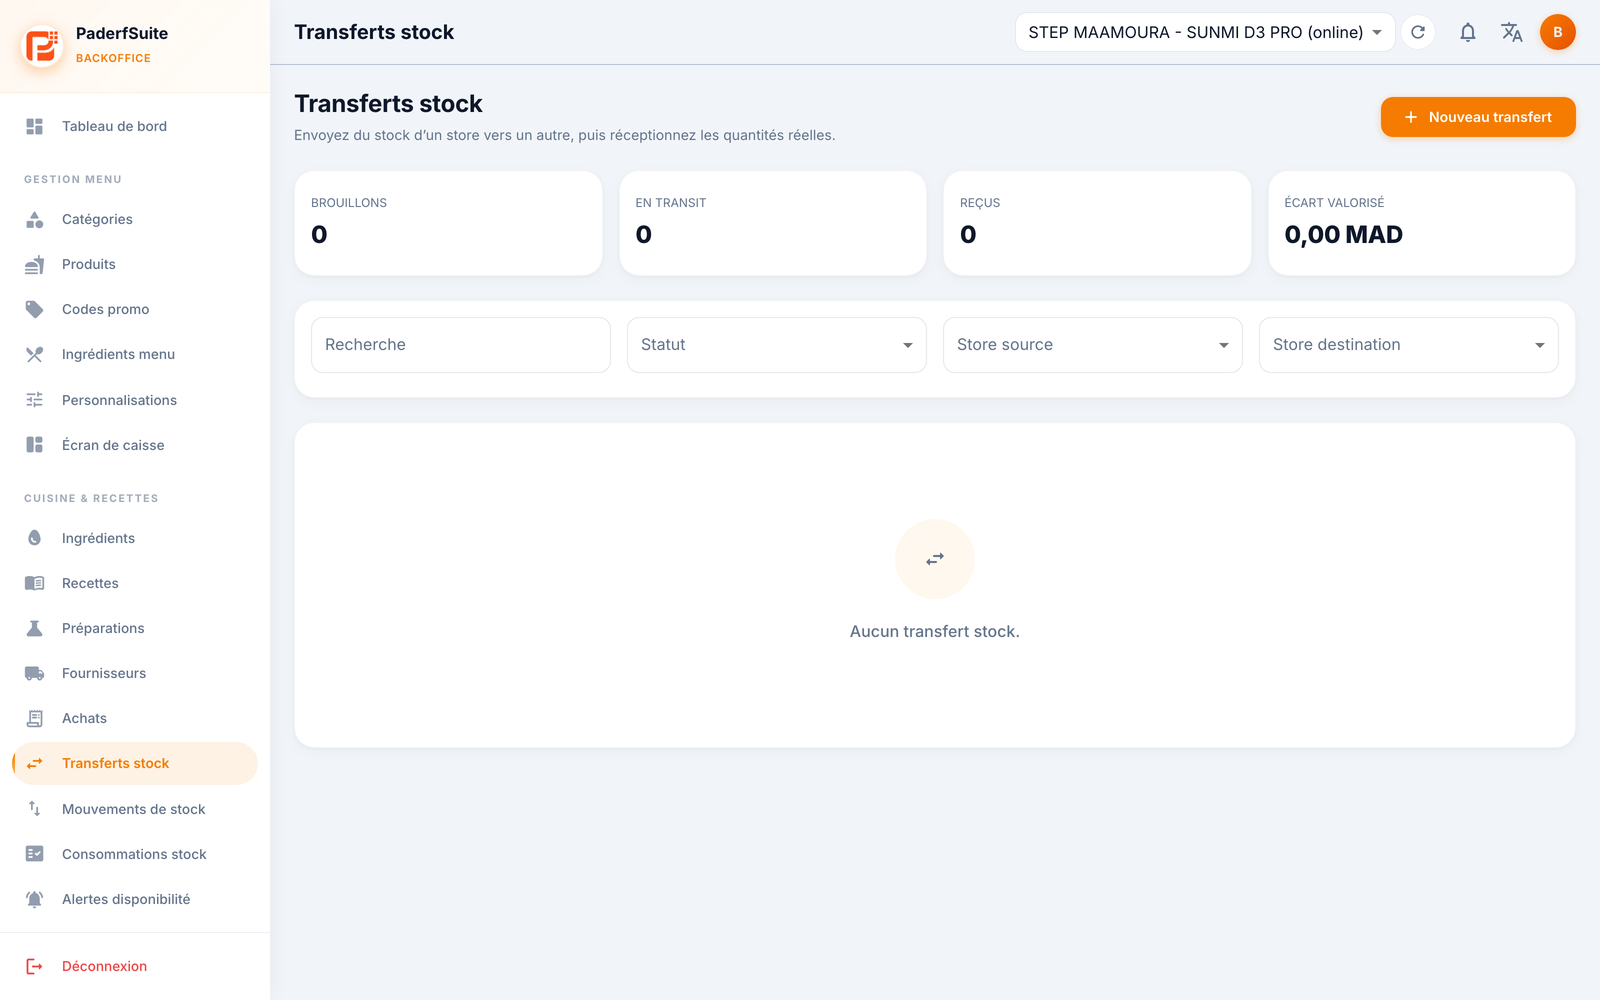Open Fournisseurs page link
The height and width of the screenshot is (1000, 1600).
click(x=135, y=673)
